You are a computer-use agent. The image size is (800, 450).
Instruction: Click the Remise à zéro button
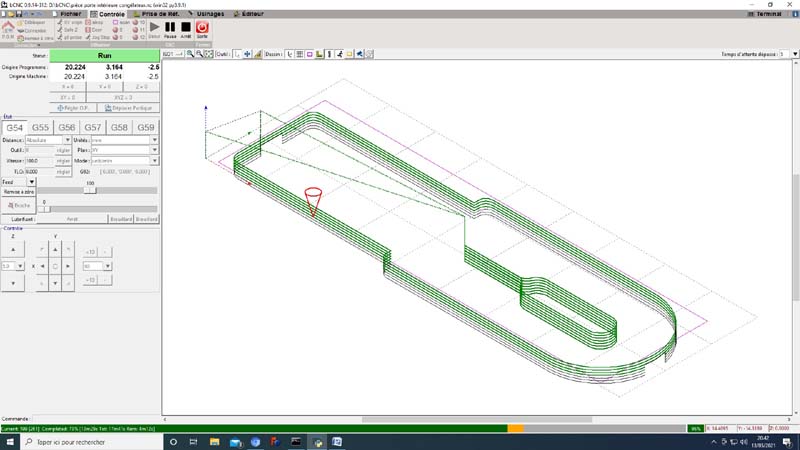tap(18, 190)
